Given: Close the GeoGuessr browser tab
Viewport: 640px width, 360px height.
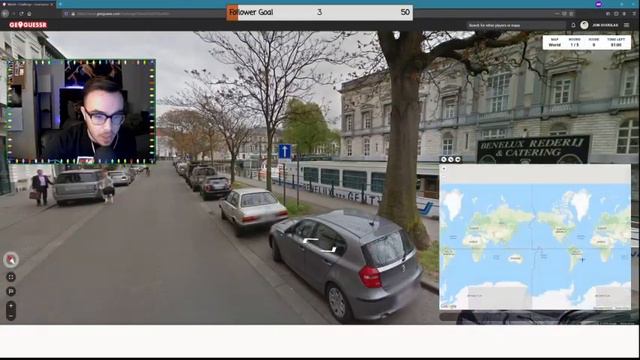Looking at the screenshot, I should click(x=52, y=4).
